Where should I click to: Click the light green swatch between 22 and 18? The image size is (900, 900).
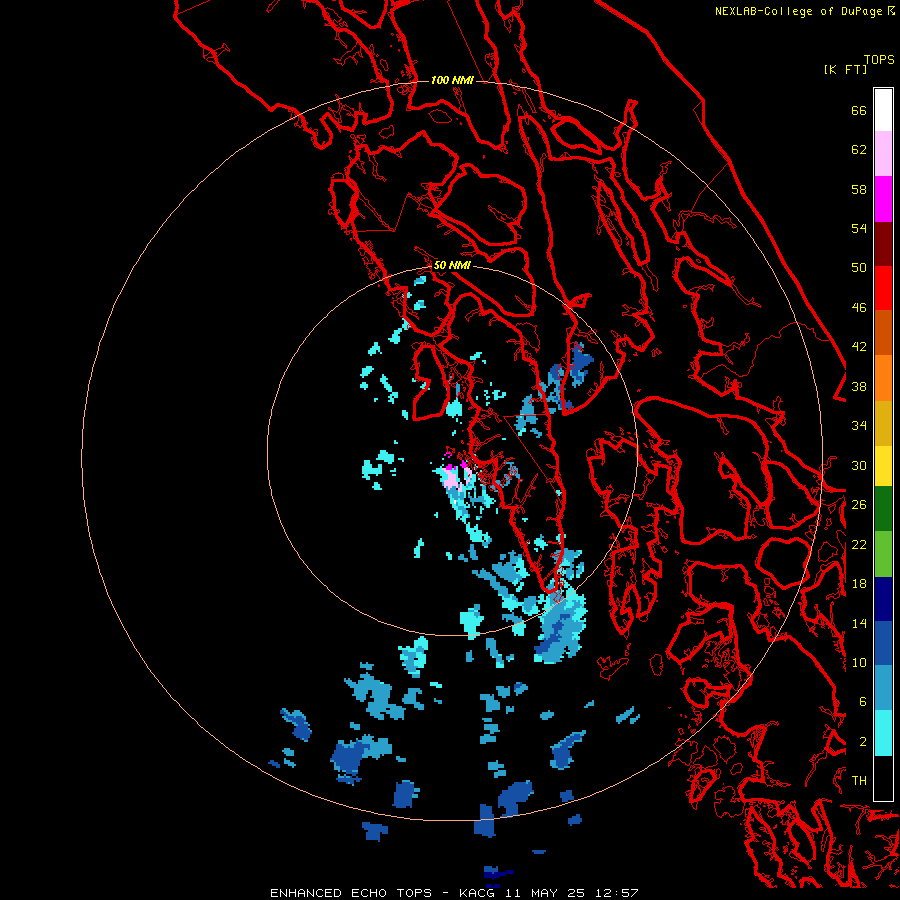pos(883,554)
